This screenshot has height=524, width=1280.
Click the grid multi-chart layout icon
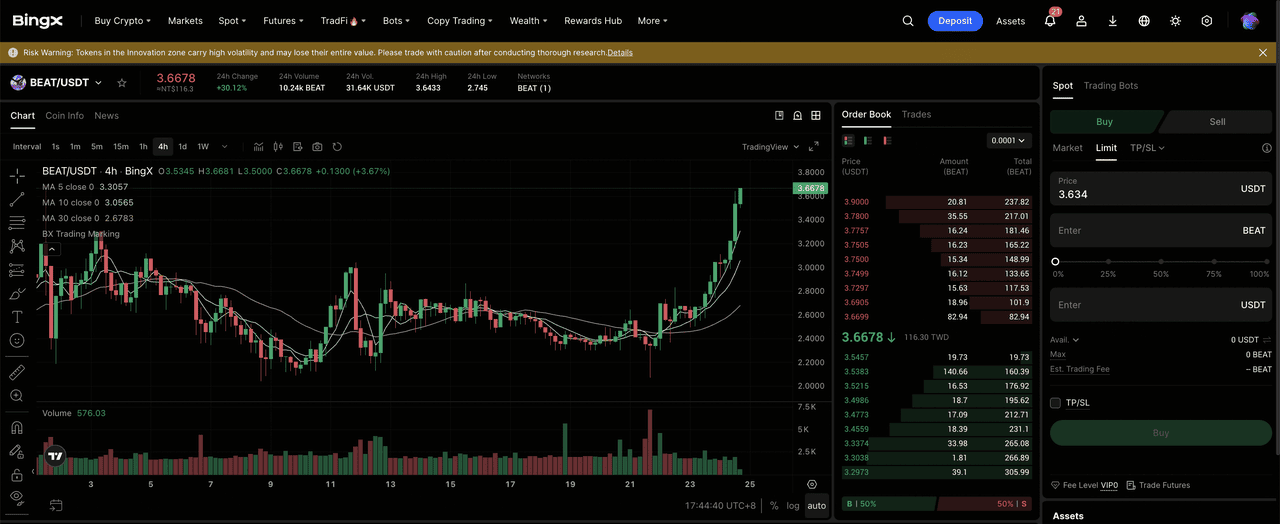click(x=816, y=116)
